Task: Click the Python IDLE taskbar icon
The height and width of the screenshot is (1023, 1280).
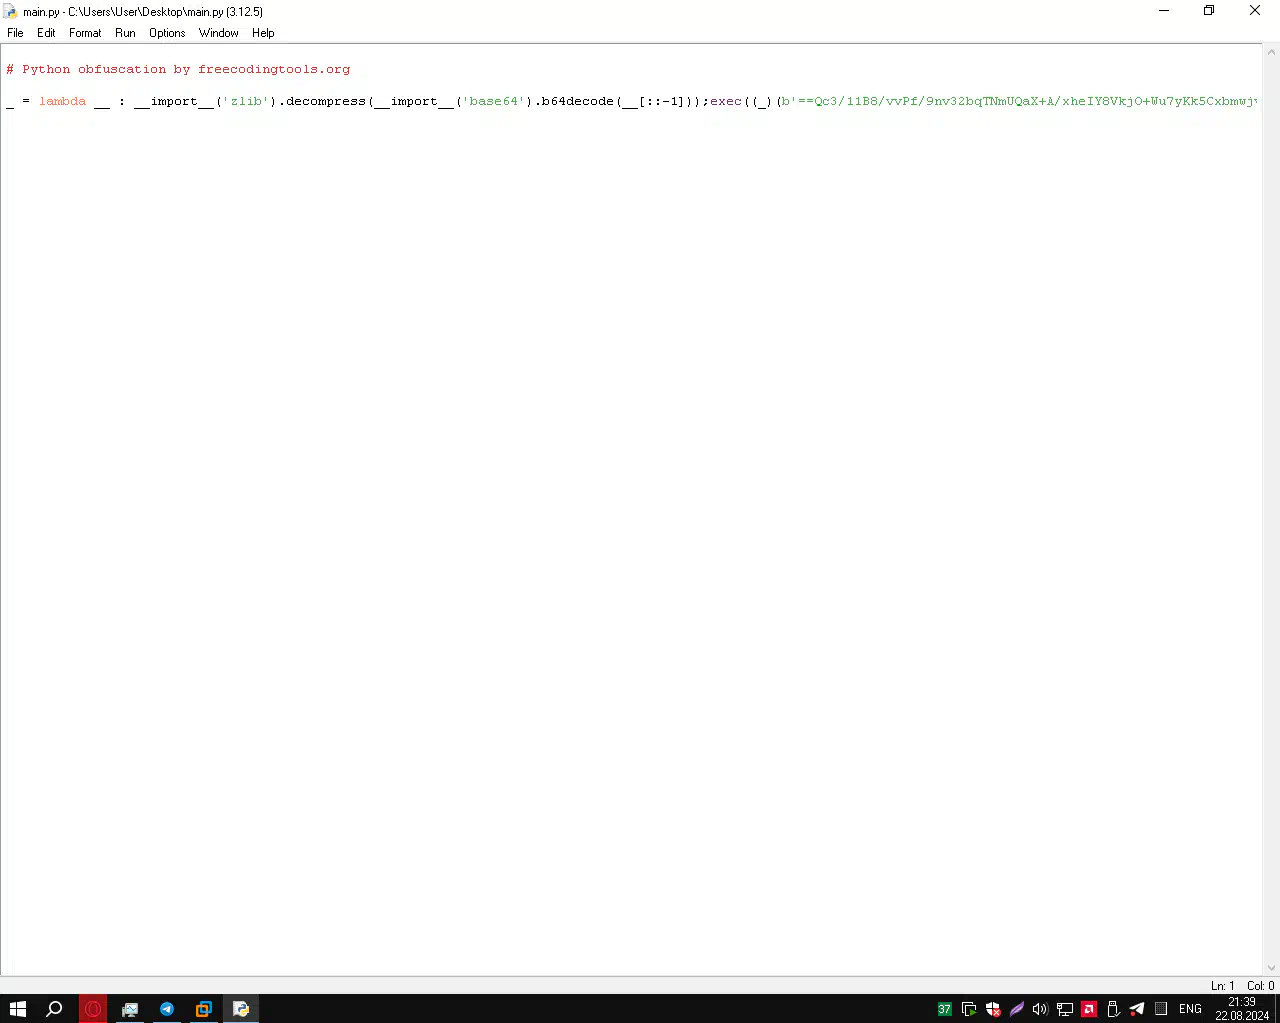Action: pyautogui.click(x=241, y=1008)
